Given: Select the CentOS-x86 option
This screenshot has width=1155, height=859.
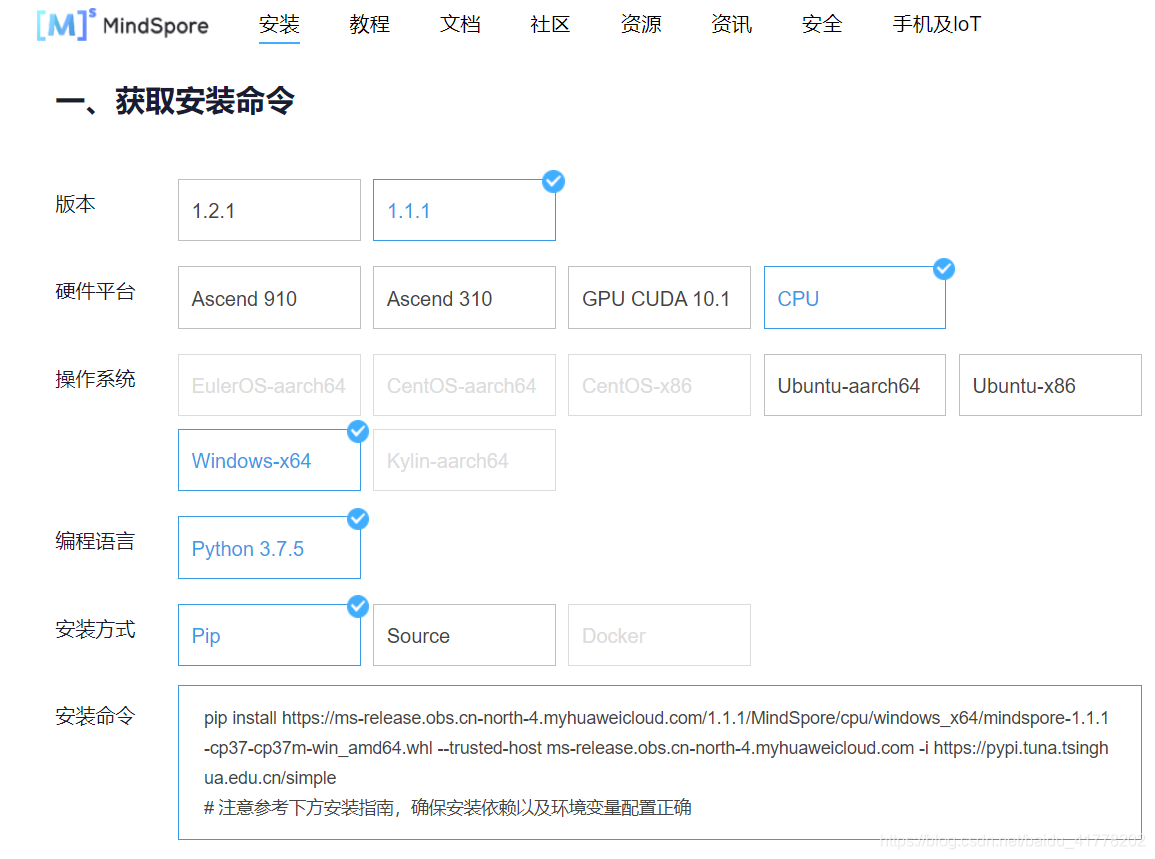Looking at the screenshot, I should click(659, 385).
